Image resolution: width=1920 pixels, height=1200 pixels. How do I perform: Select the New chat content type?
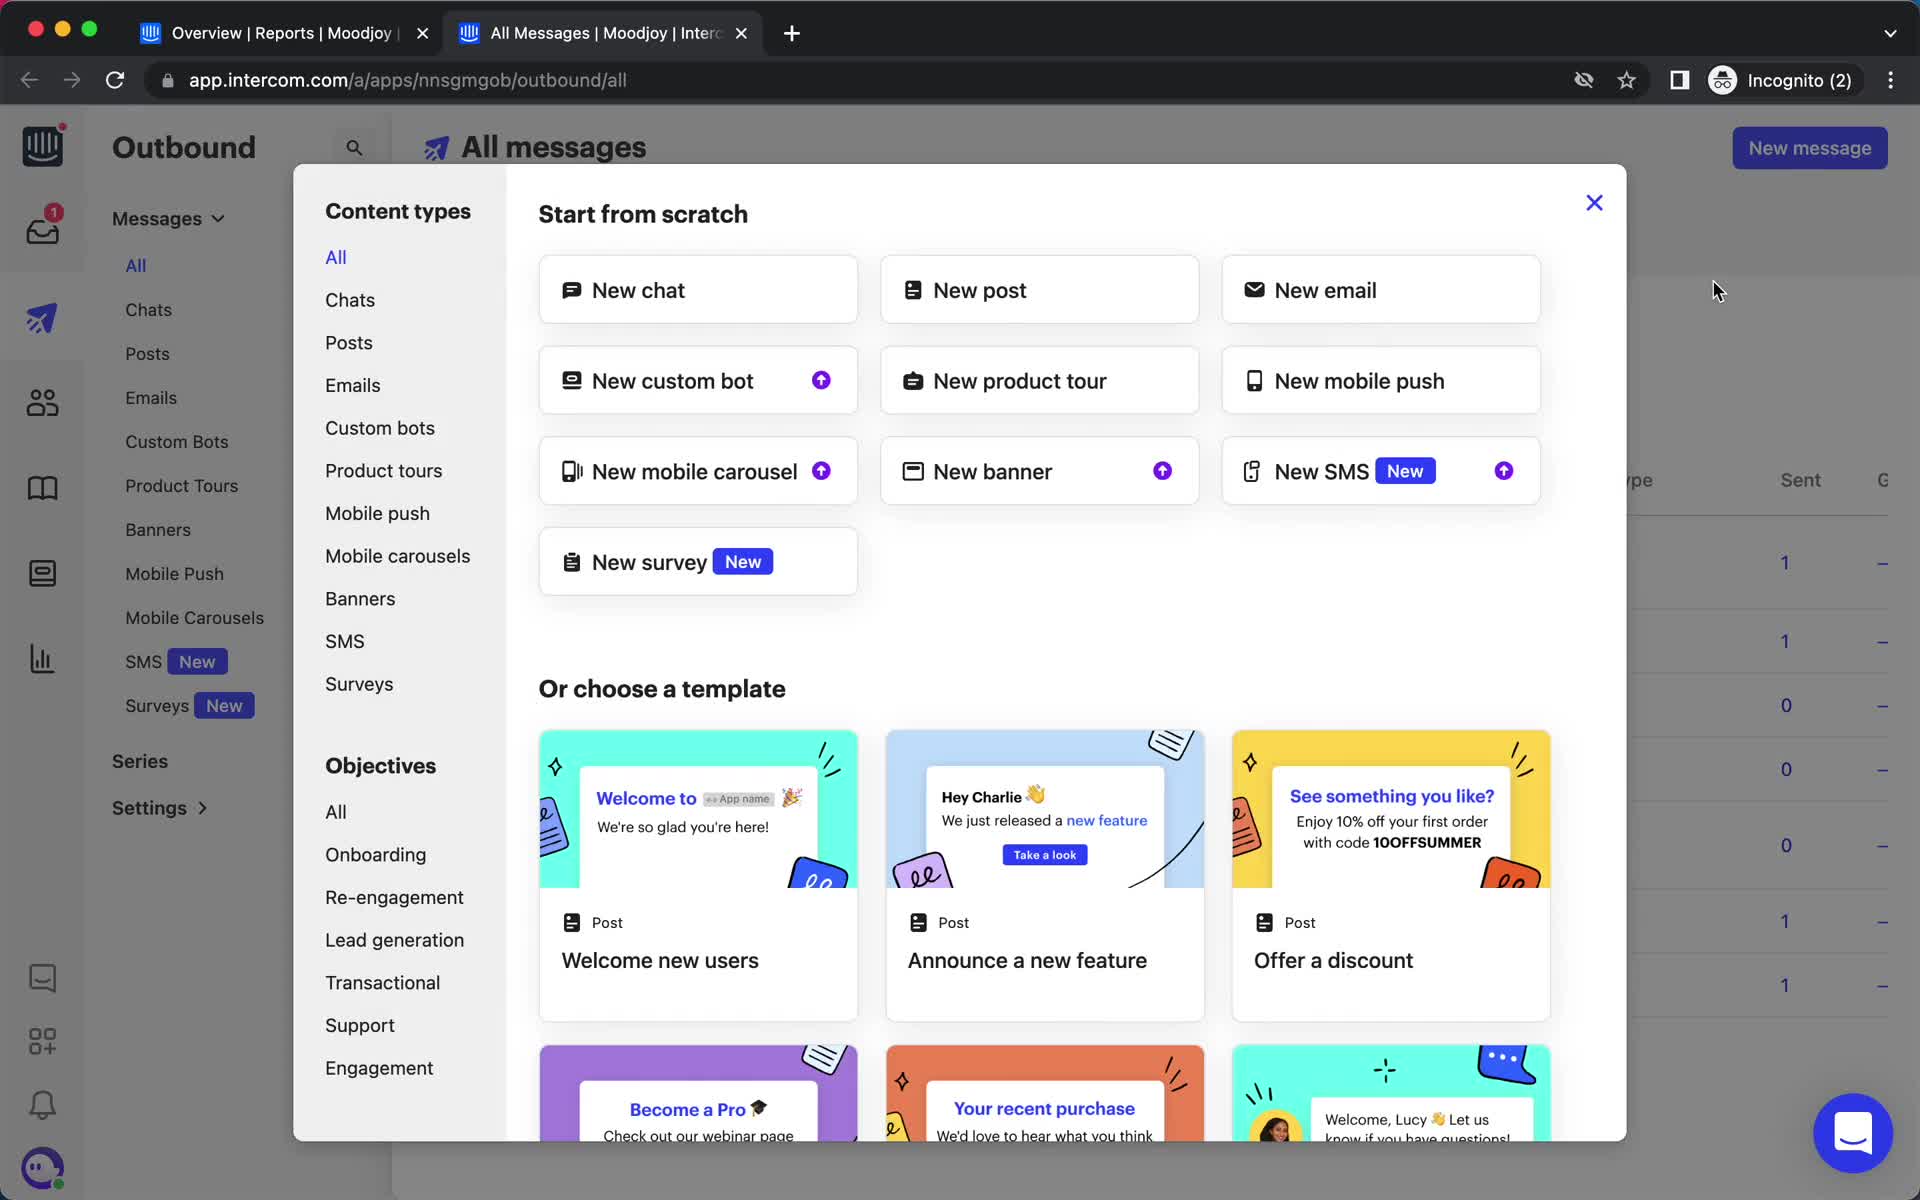(x=698, y=289)
